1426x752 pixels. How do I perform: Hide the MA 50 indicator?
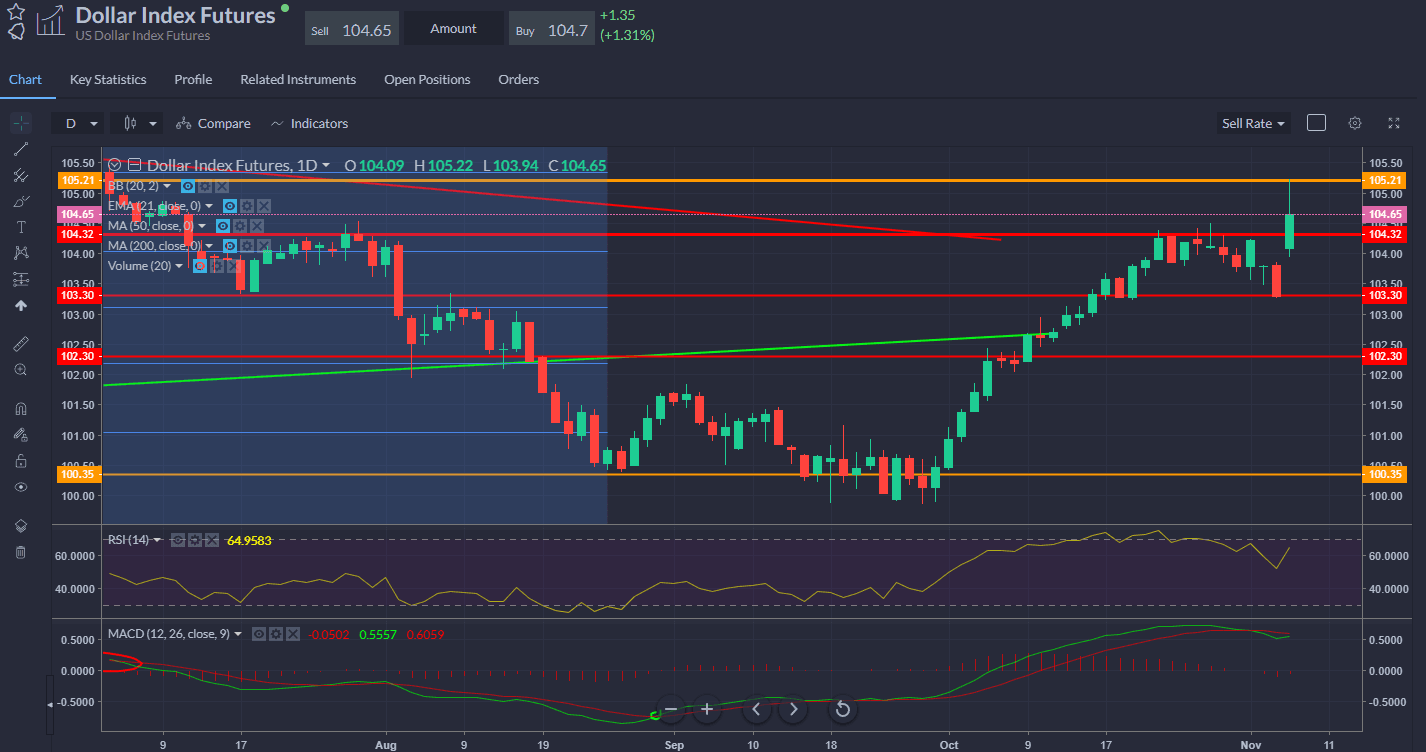[223, 226]
